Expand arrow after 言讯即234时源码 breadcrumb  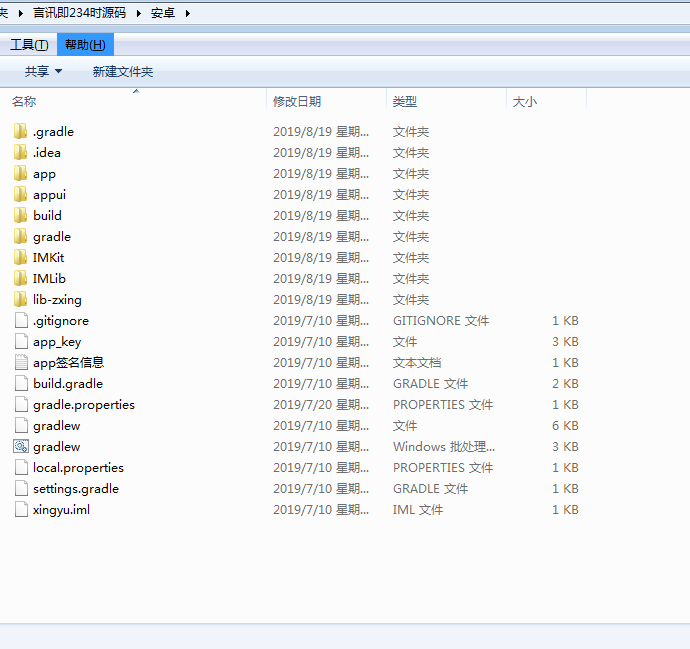139,13
